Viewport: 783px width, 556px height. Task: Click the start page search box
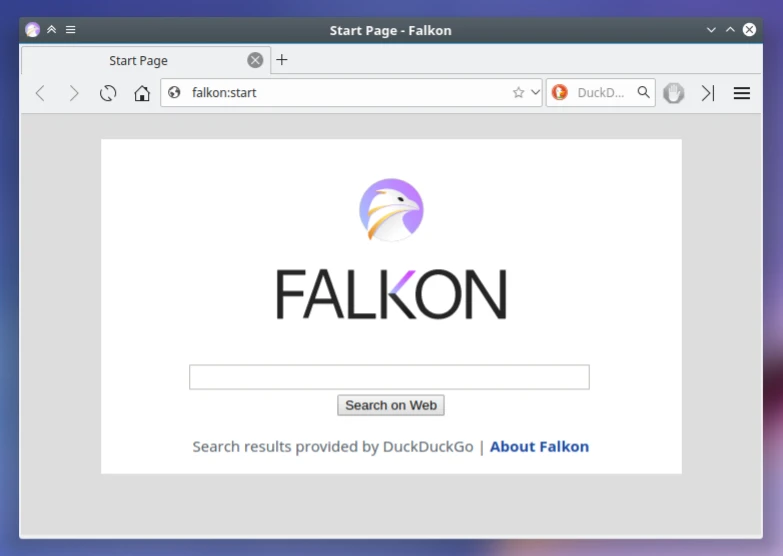click(389, 377)
